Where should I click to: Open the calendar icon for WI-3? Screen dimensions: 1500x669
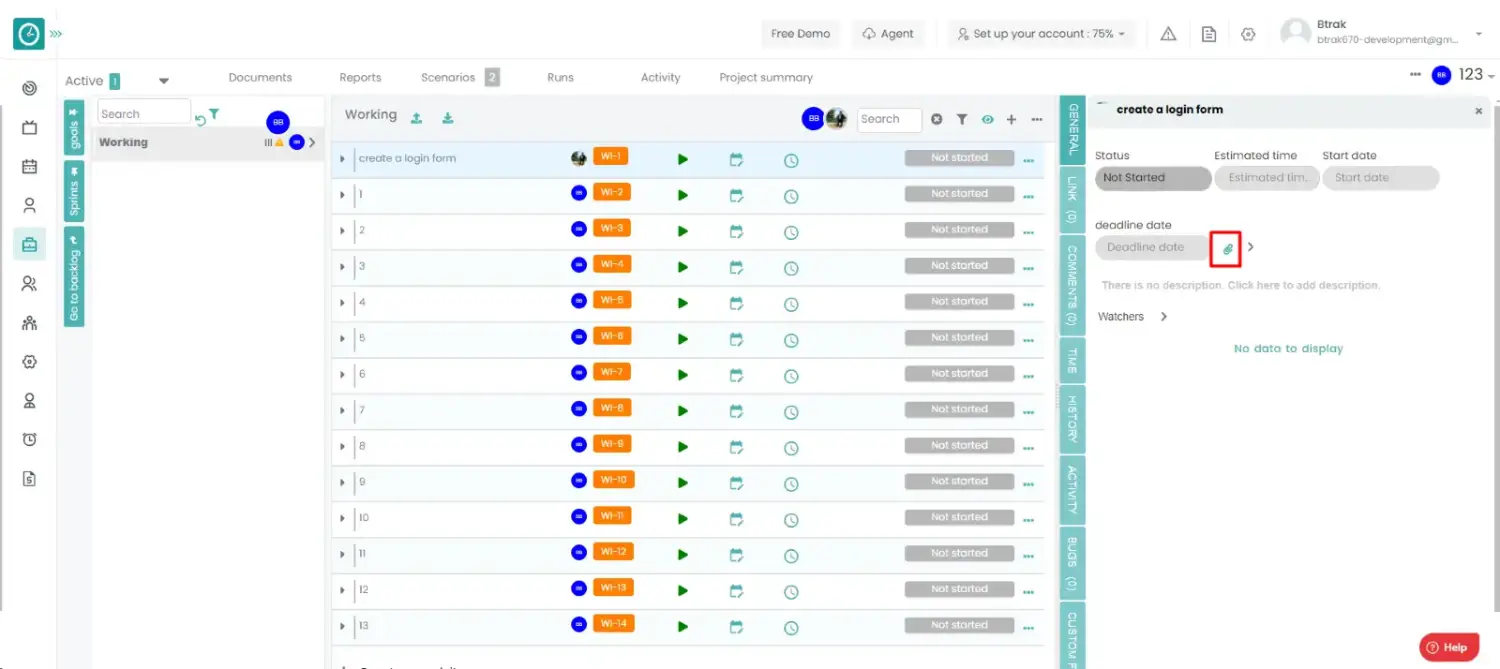click(736, 231)
